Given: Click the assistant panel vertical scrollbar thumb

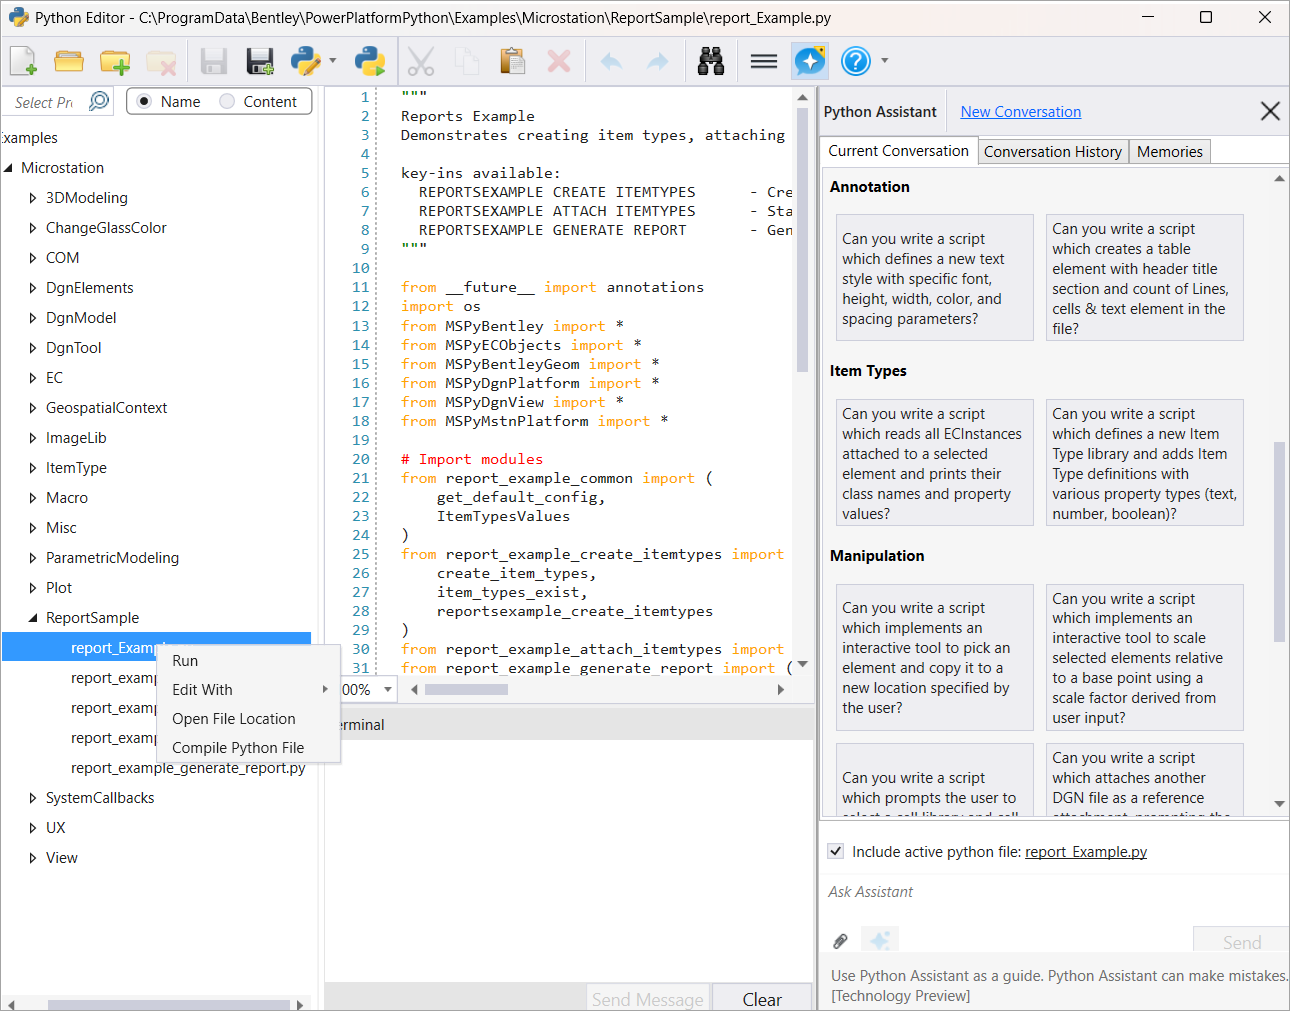Looking at the screenshot, I should click(x=1279, y=541).
